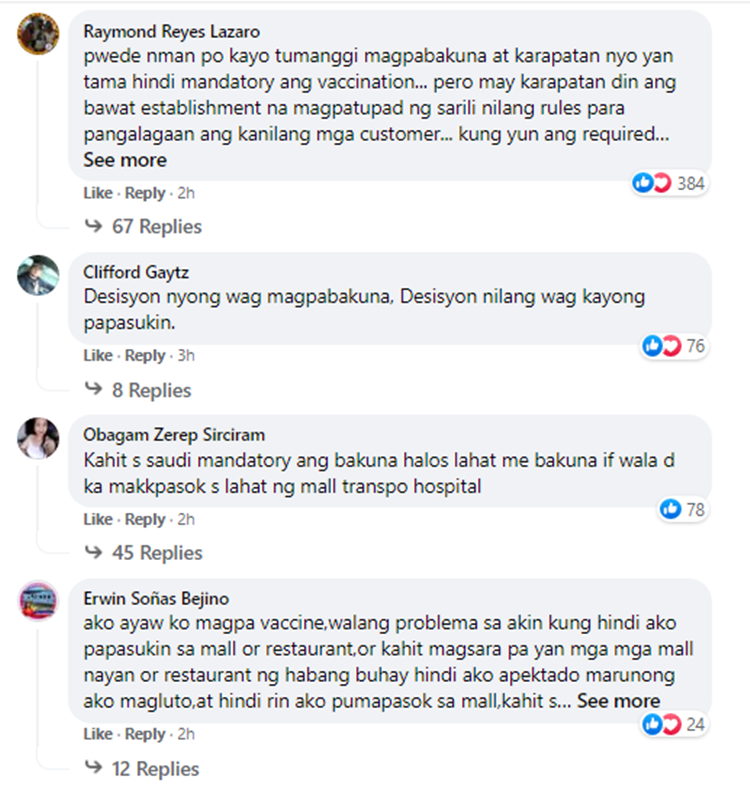750x789 pixels.
Task: Like Raymond Reyes Lazaro's comment
Action: [98, 193]
